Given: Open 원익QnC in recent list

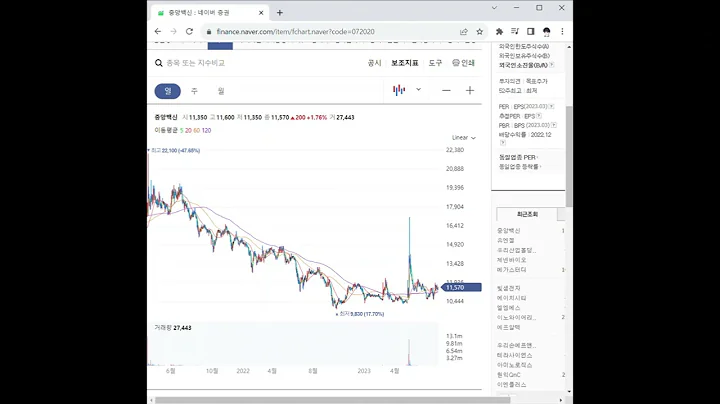Looking at the screenshot, I should point(509,375).
